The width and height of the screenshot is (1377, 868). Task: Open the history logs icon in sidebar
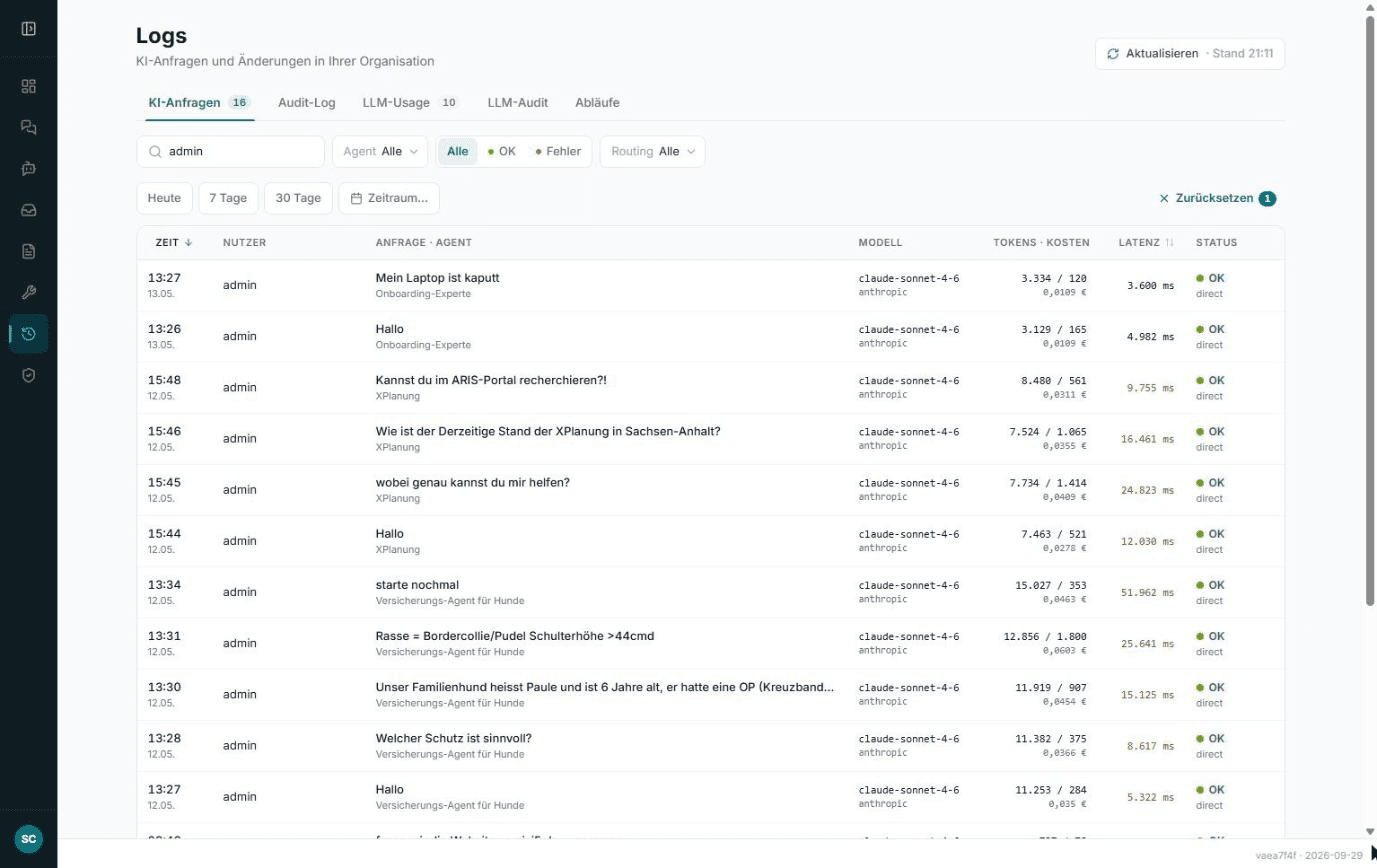click(28, 333)
